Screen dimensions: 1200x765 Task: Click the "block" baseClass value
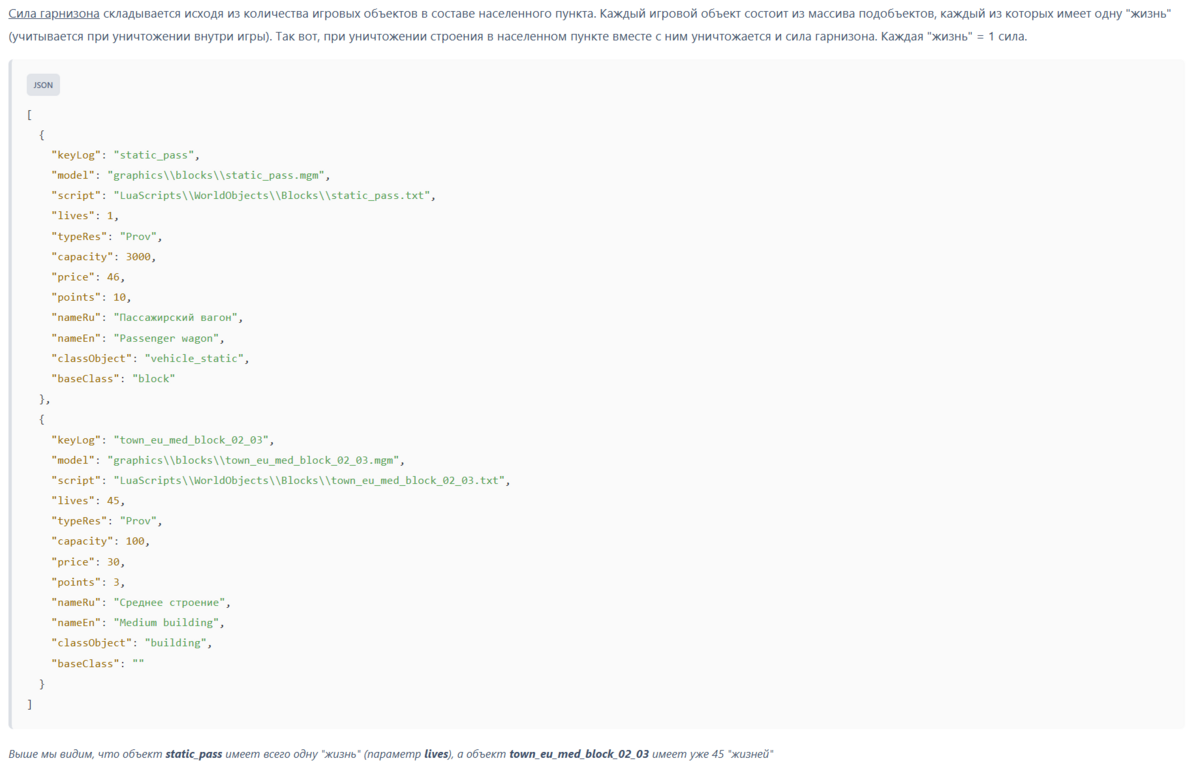pyautogui.click(x=153, y=379)
